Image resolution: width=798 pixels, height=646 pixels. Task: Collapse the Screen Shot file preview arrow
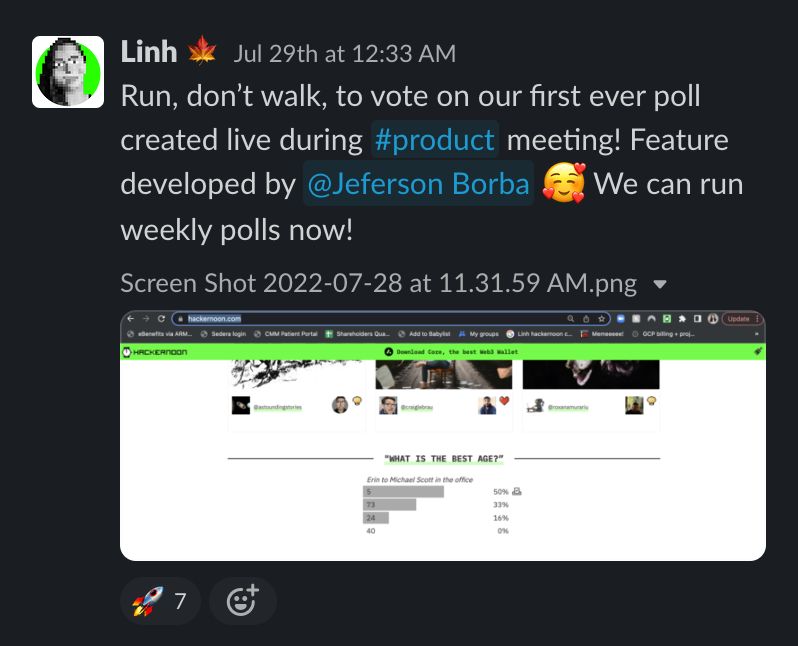tap(659, 284)
